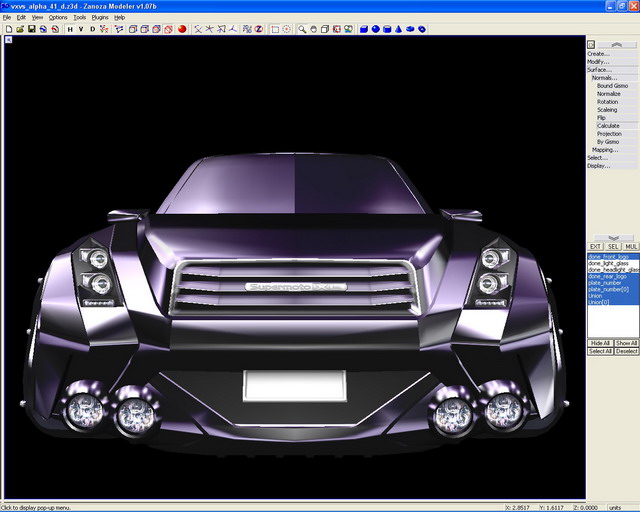Open the File menu
Image resolution: width=640 pixels, height=512 pixels.
tap(7, 18)
